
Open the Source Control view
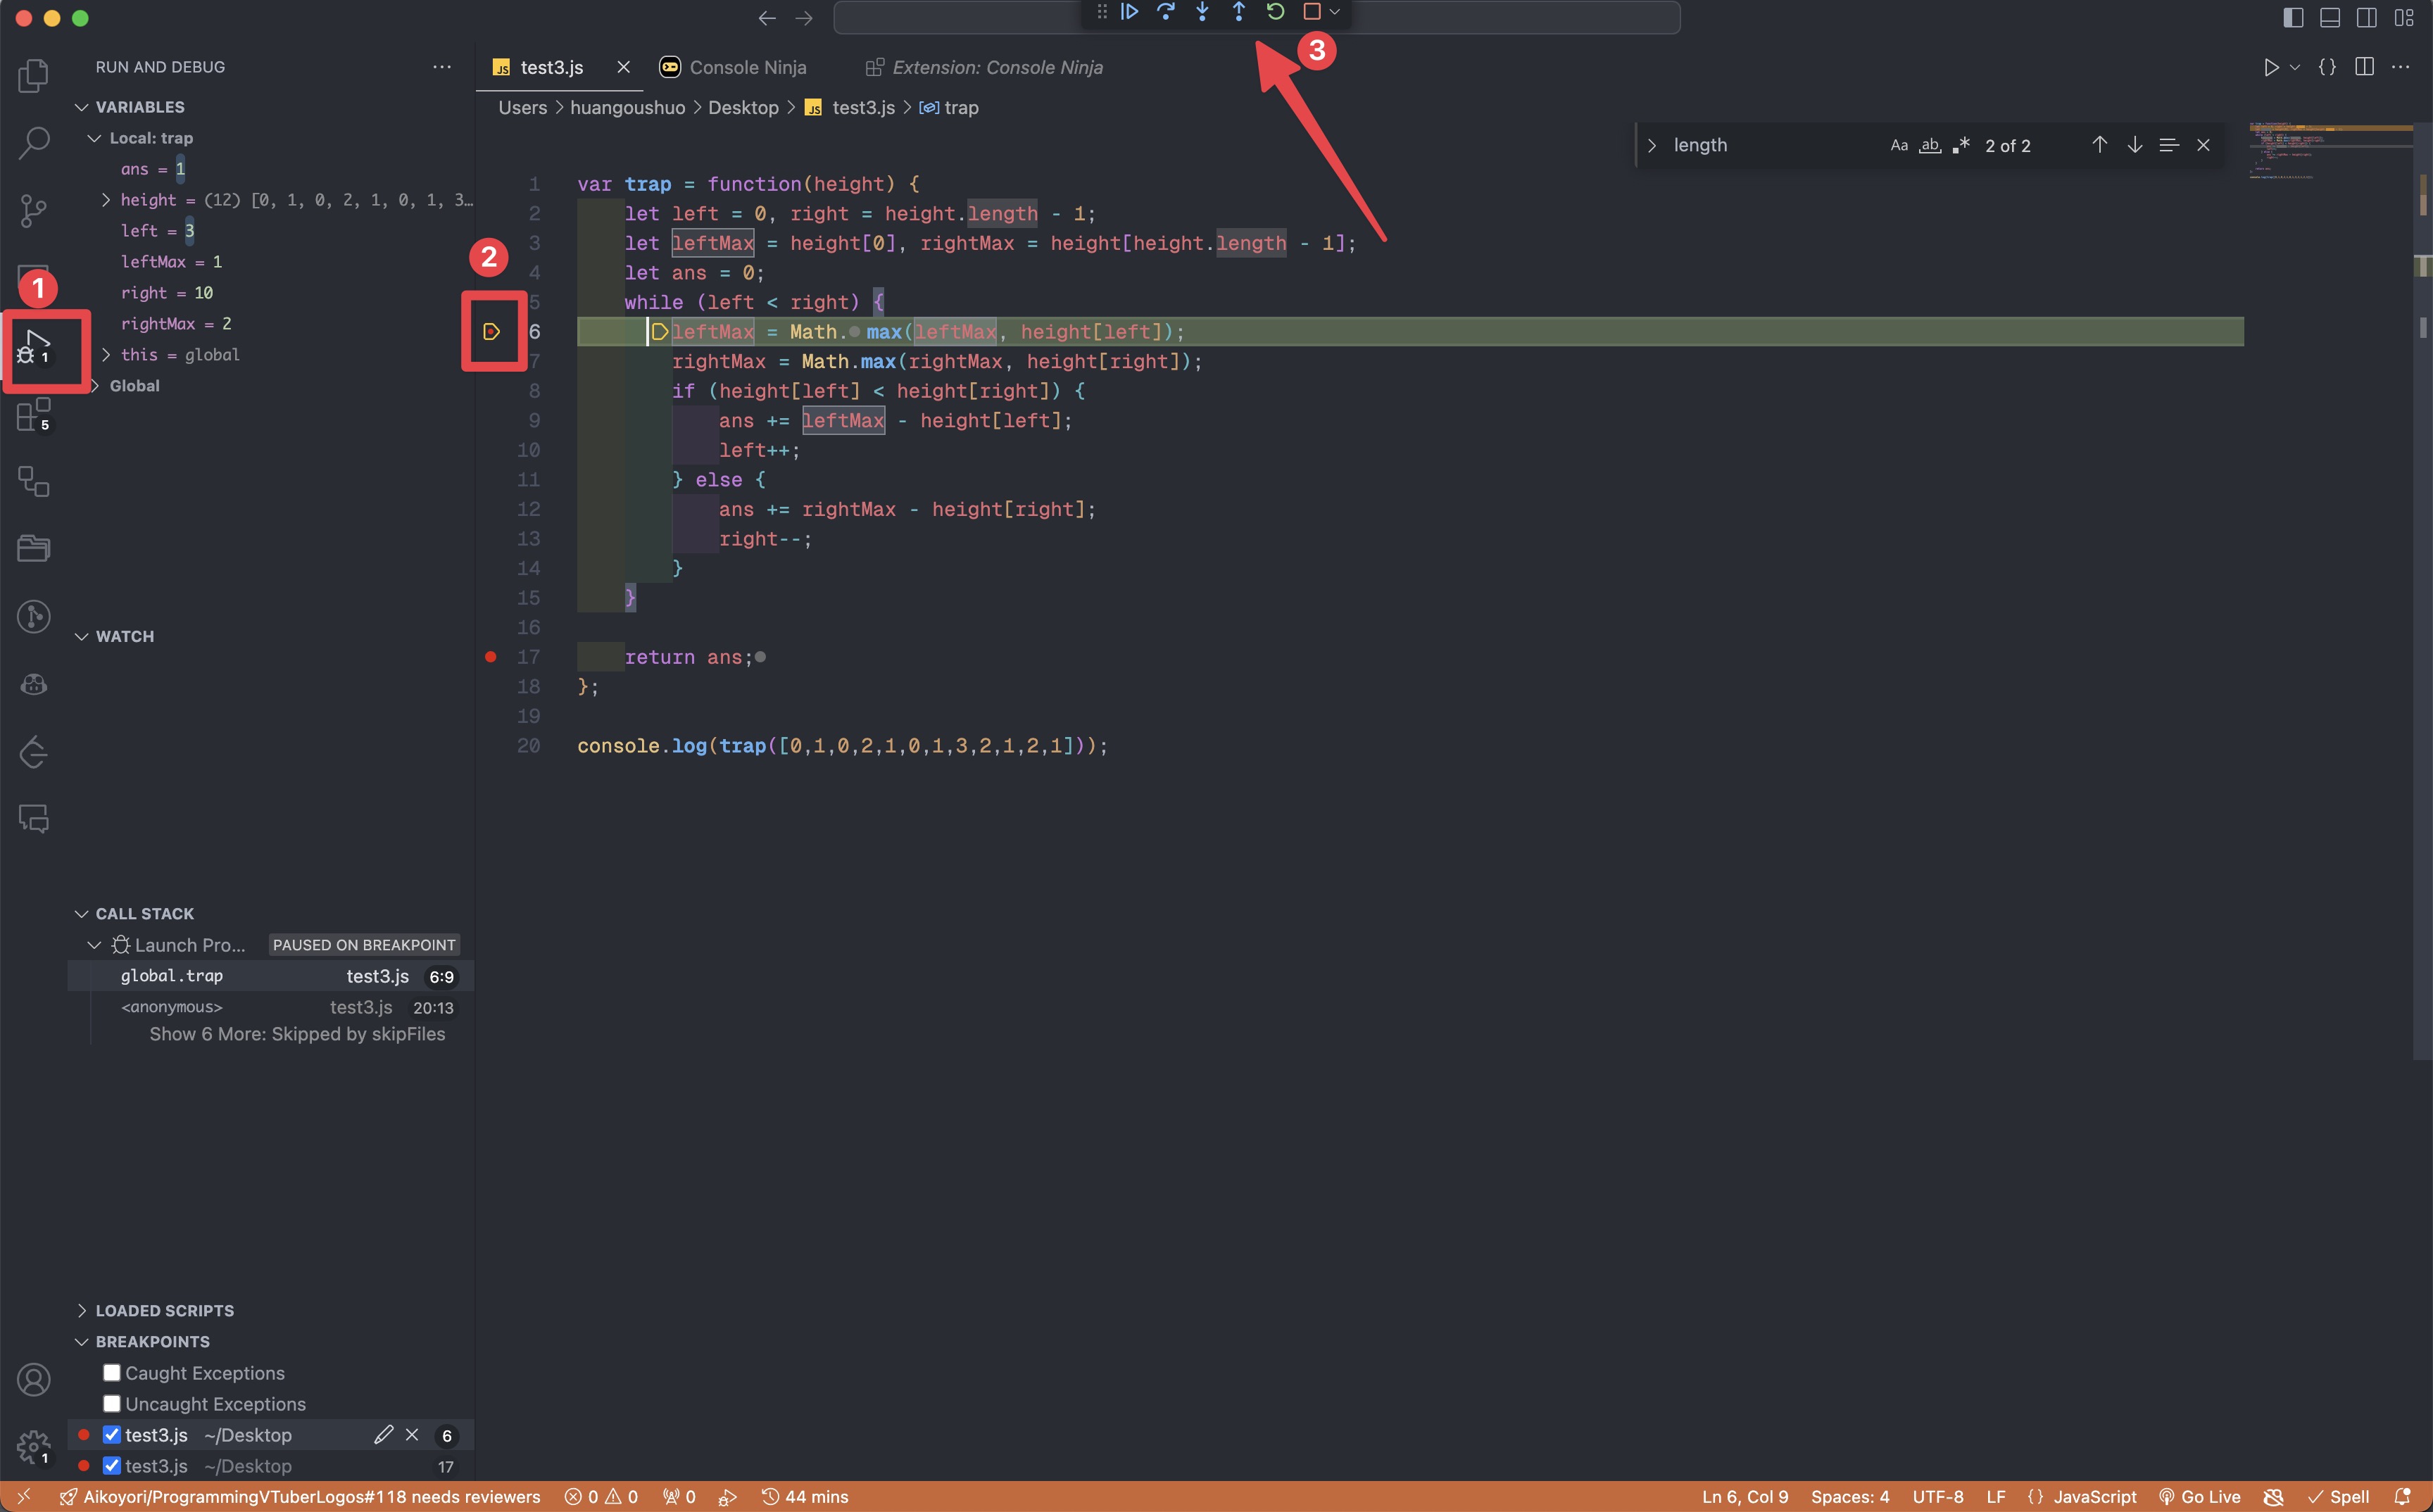point(34,210)
